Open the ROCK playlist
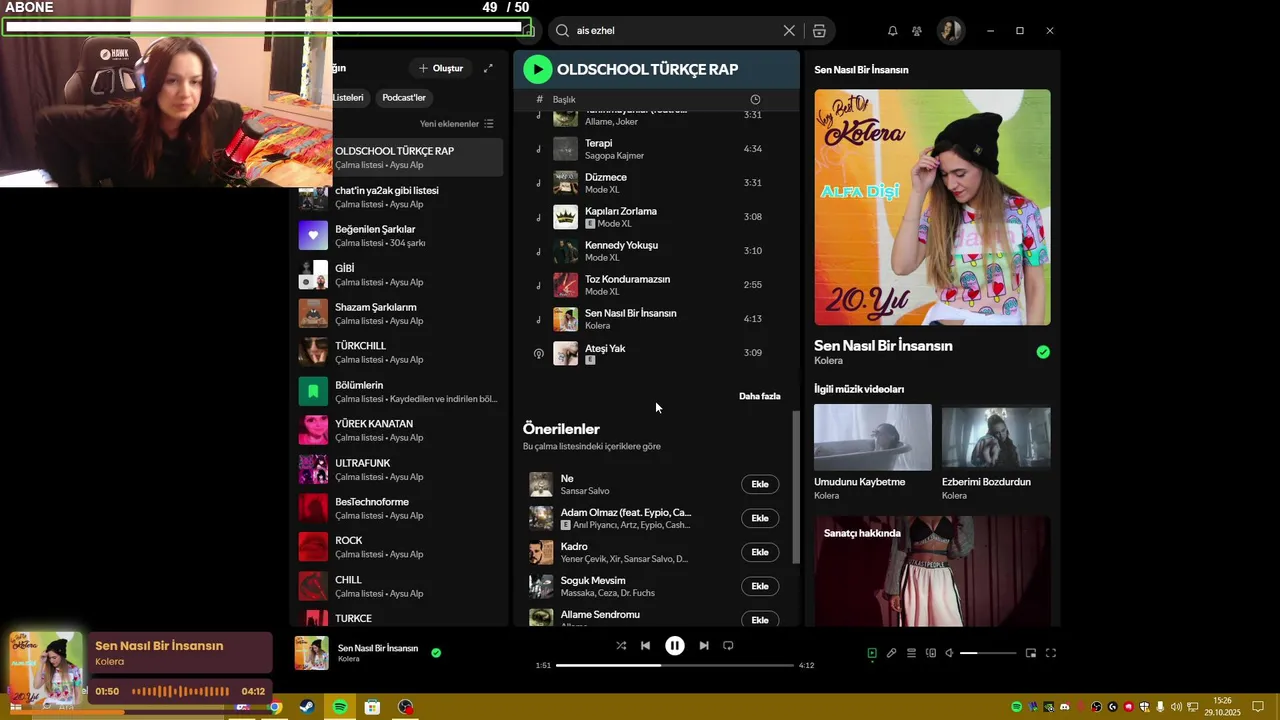Screen dimensions: 1280x720 [399, 547]
